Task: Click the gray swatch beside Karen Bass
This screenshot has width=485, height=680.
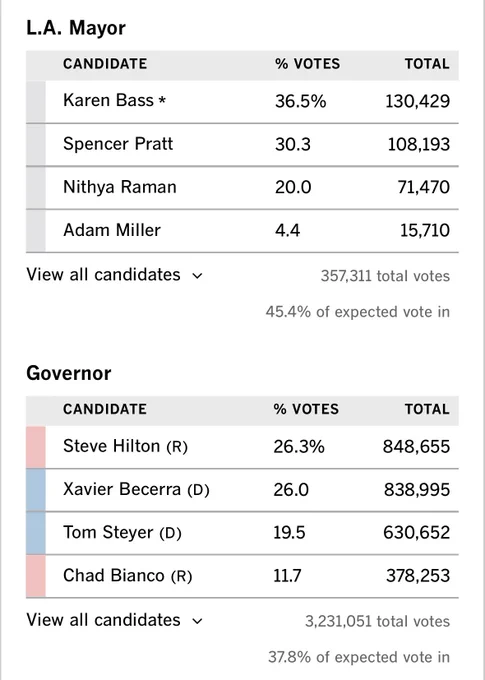Action: pyautogui.click(x=36, y=101)
